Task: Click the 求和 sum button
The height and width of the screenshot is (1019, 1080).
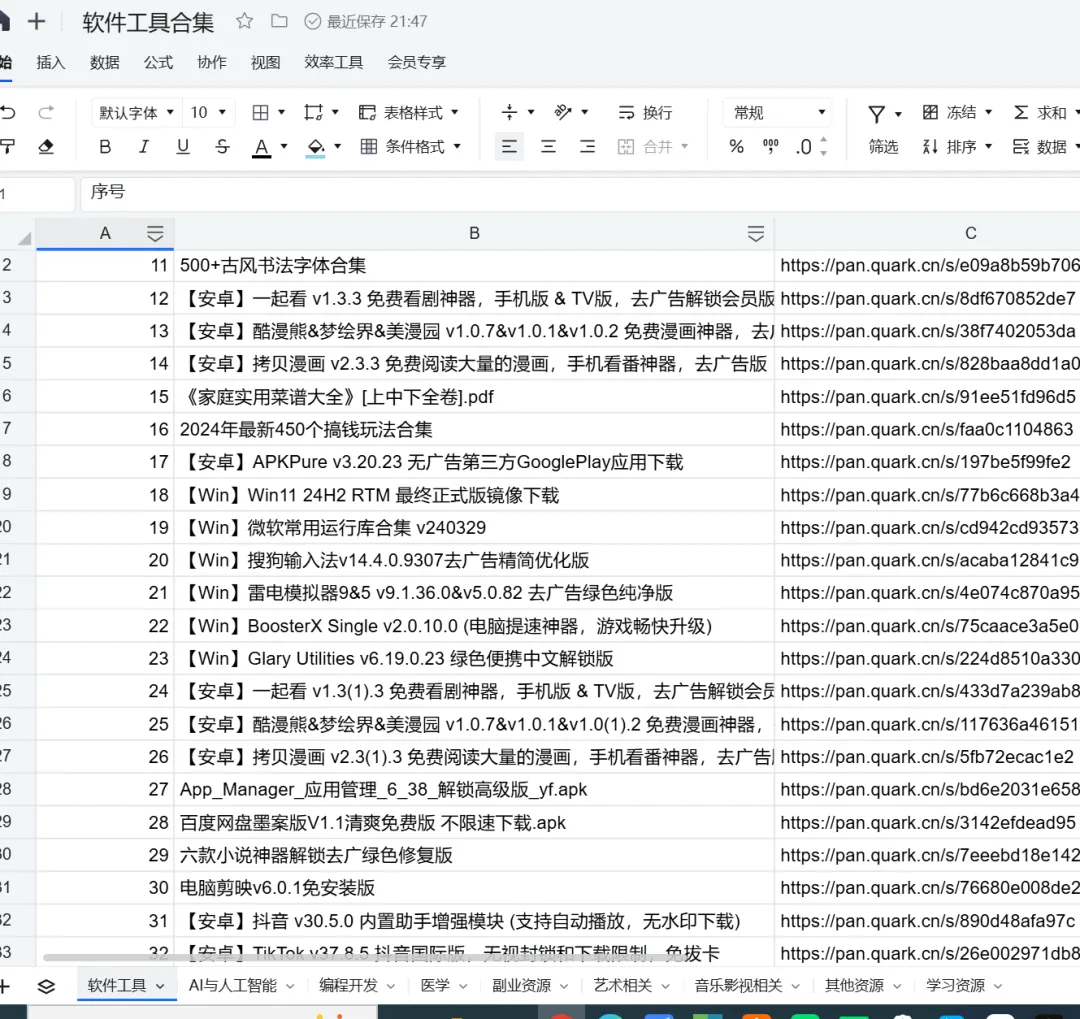Action: (x=1041, y=112)
